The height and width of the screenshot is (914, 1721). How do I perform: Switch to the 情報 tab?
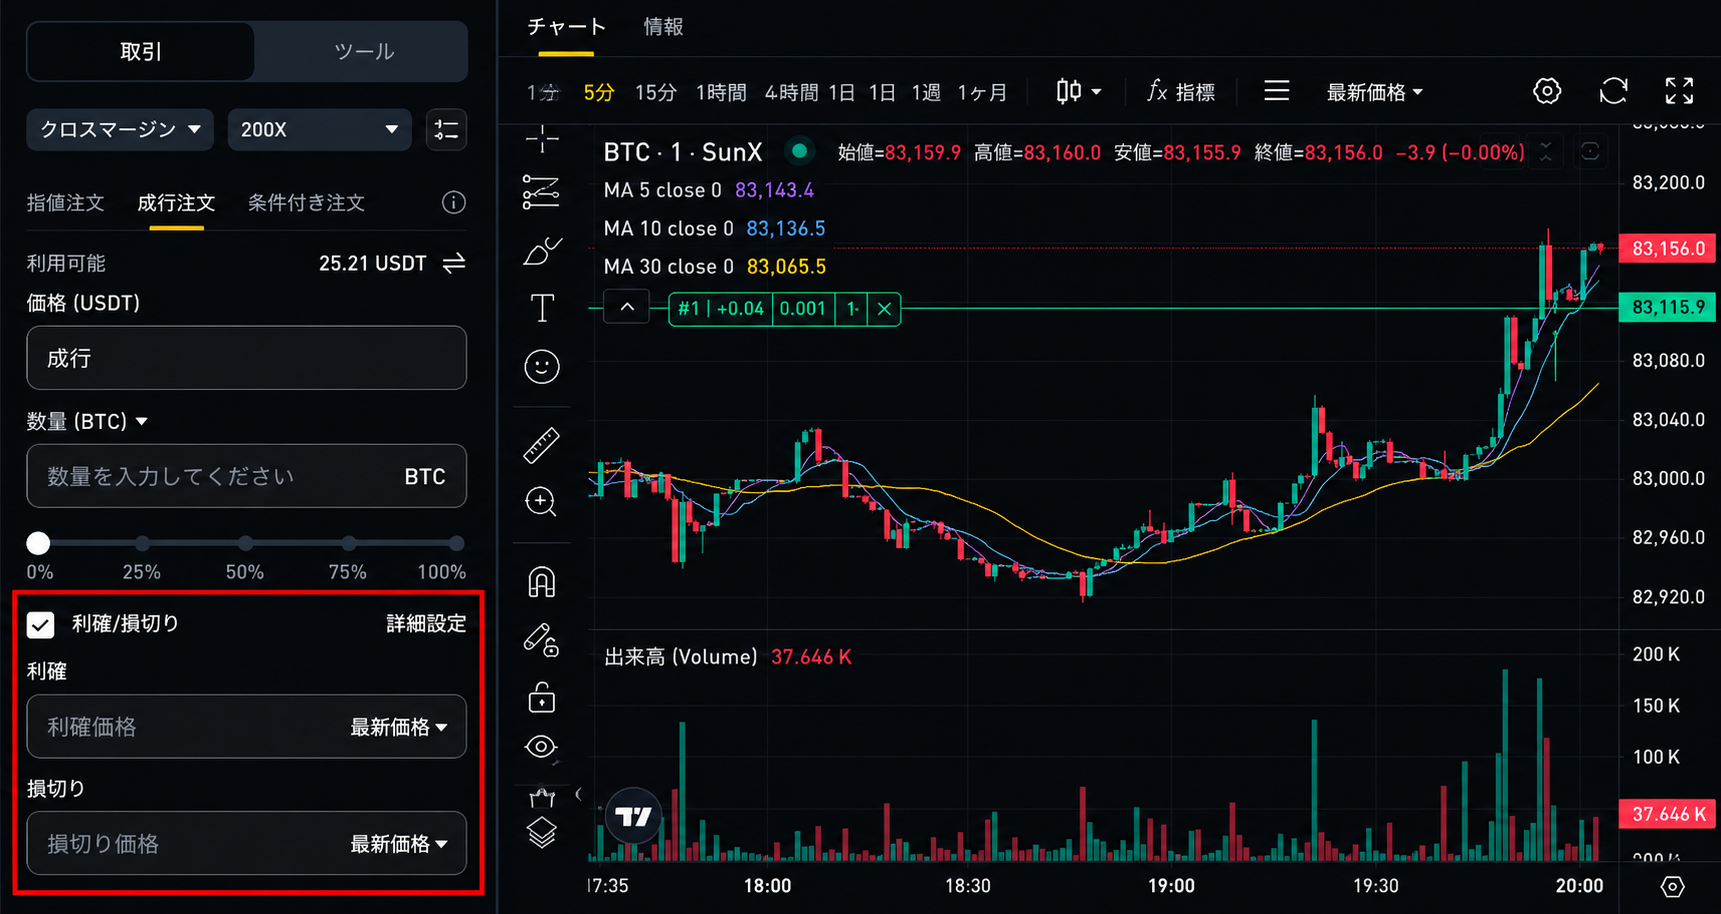click(663, 27)
